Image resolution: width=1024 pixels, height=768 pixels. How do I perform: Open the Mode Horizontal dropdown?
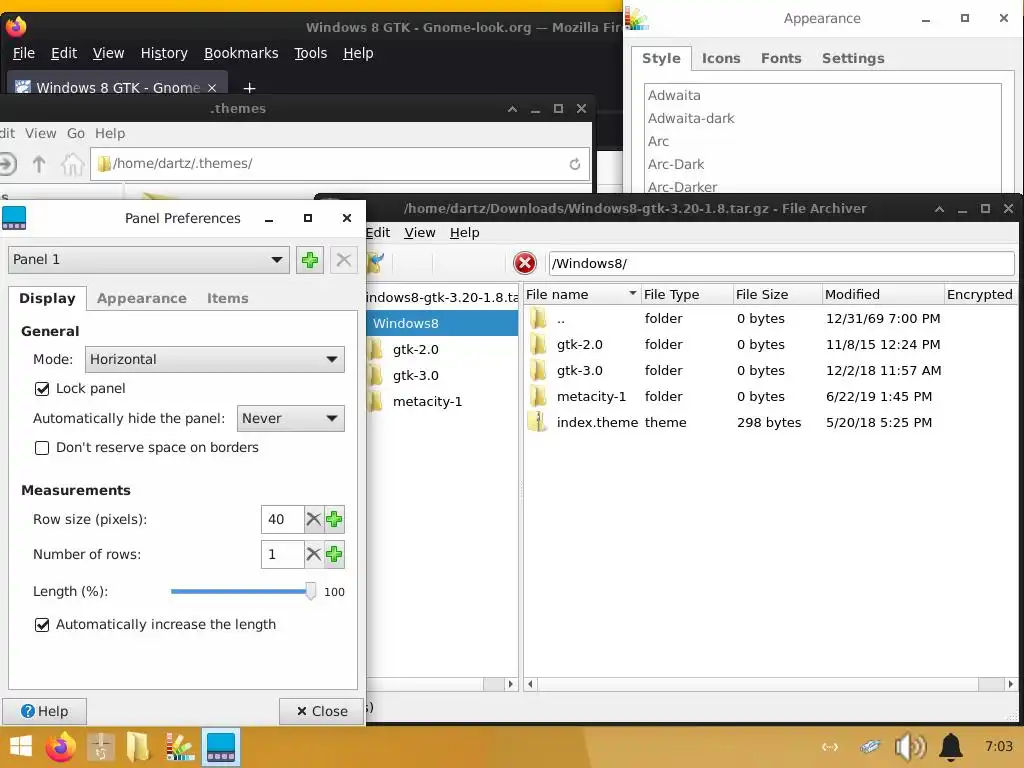(x=214, y=359)
